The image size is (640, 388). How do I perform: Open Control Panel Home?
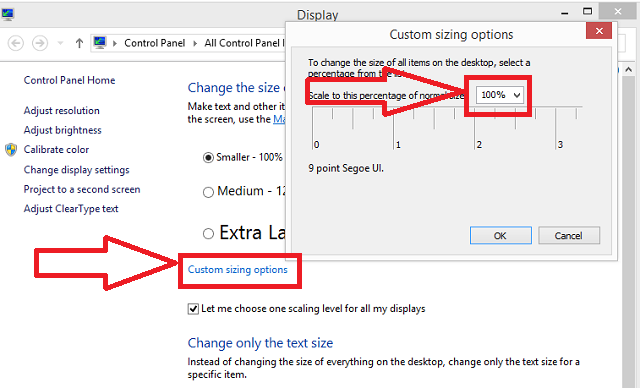[x=69, y=80]
